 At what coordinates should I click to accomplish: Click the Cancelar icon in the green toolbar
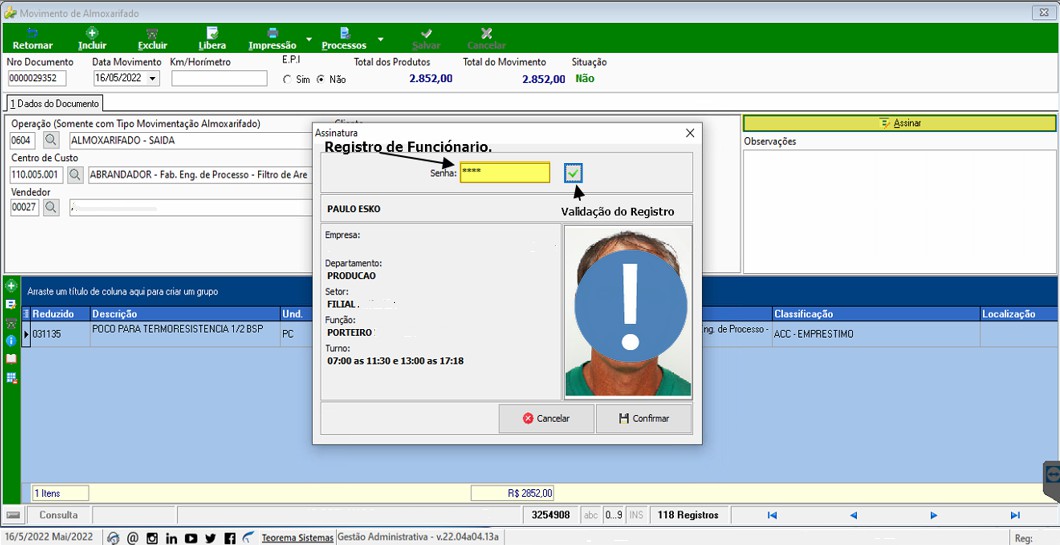coord(486,33)
